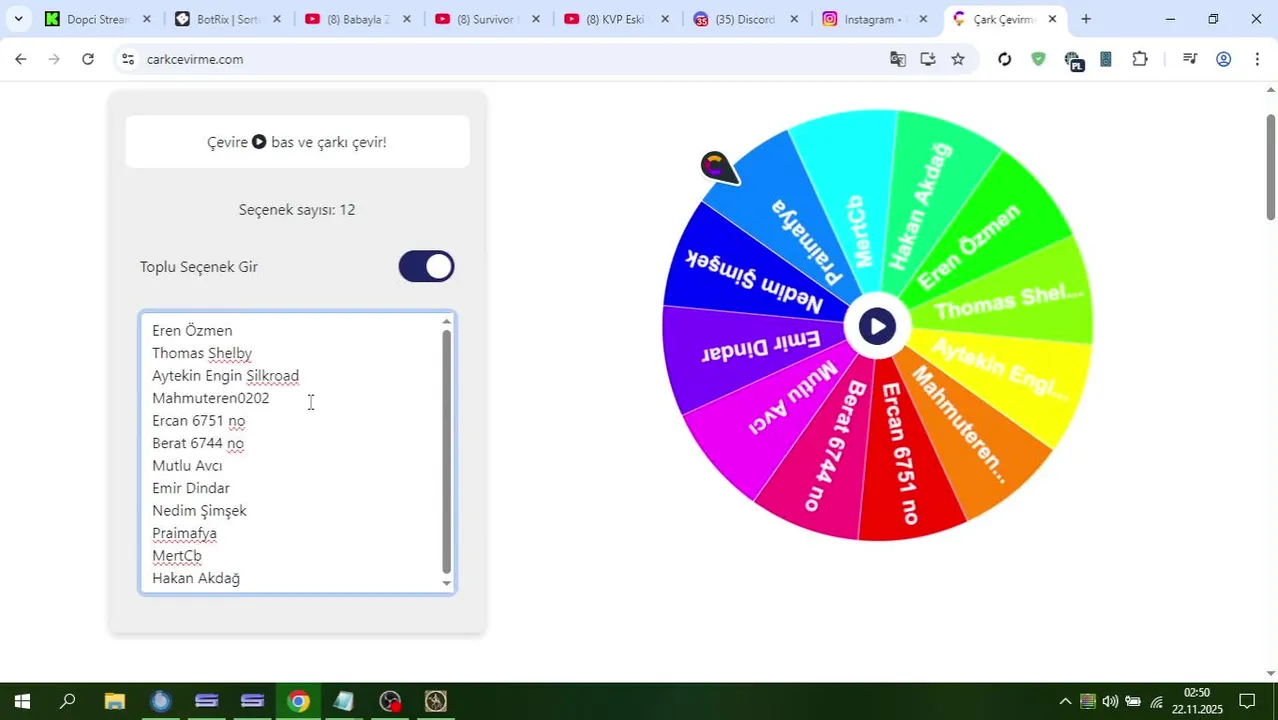Select the Eren Özmen wheel segment
This screenshot has width=1278, height=720.
968,247
